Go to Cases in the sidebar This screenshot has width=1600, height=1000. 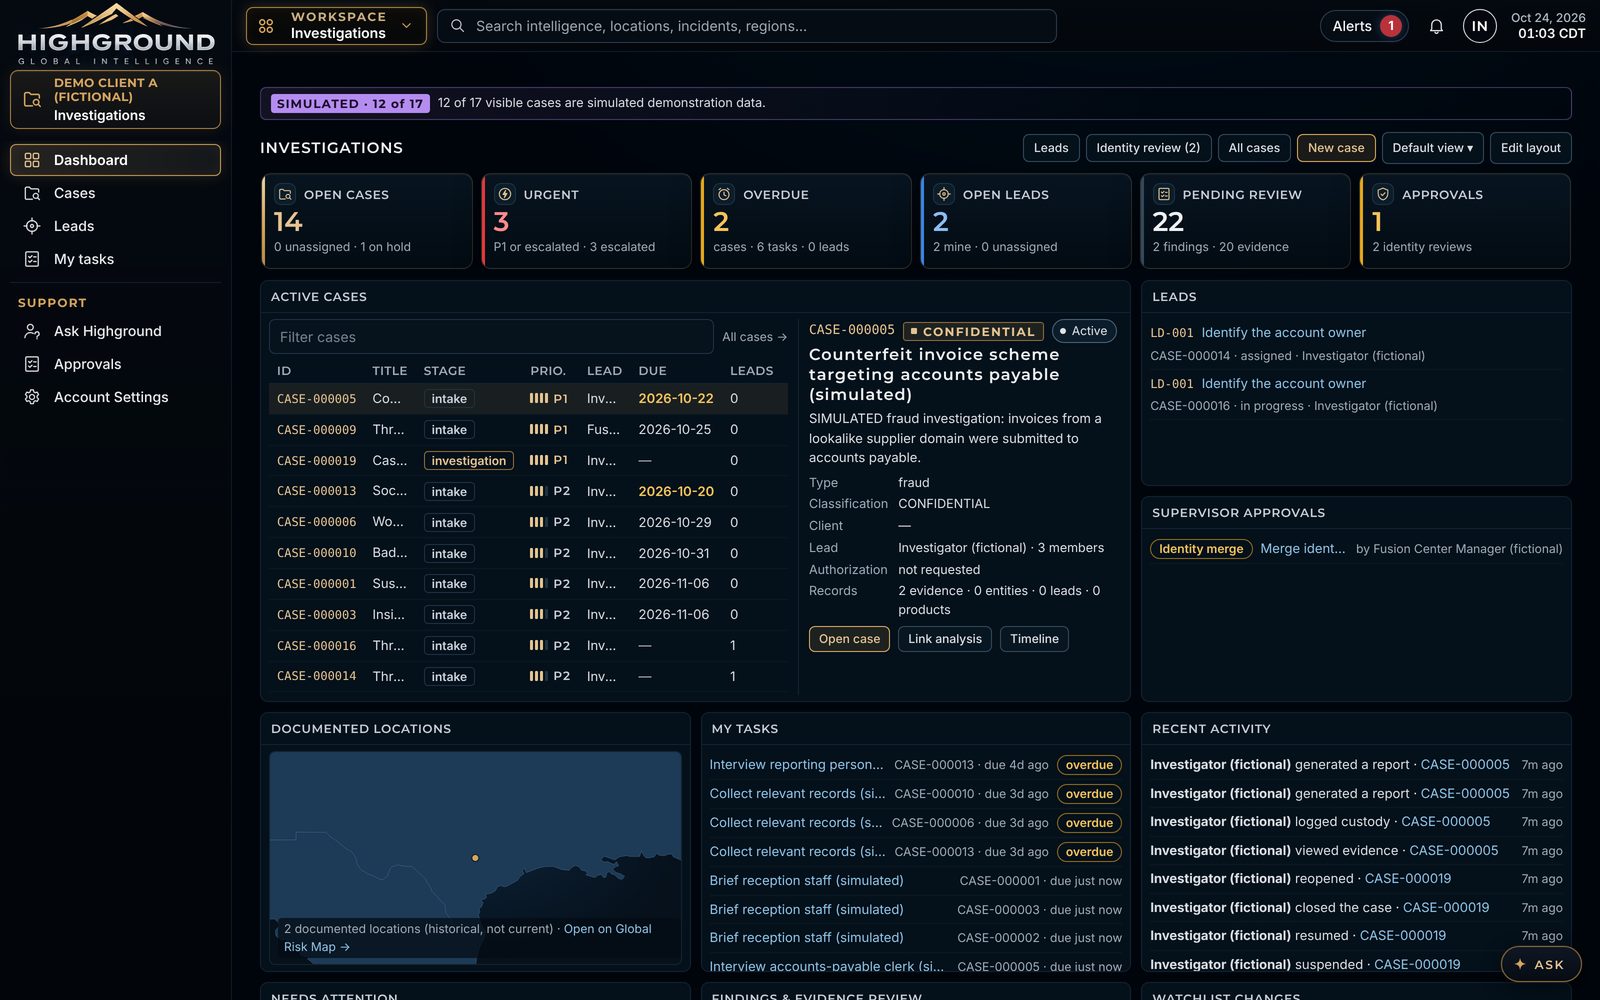point(115,193)
